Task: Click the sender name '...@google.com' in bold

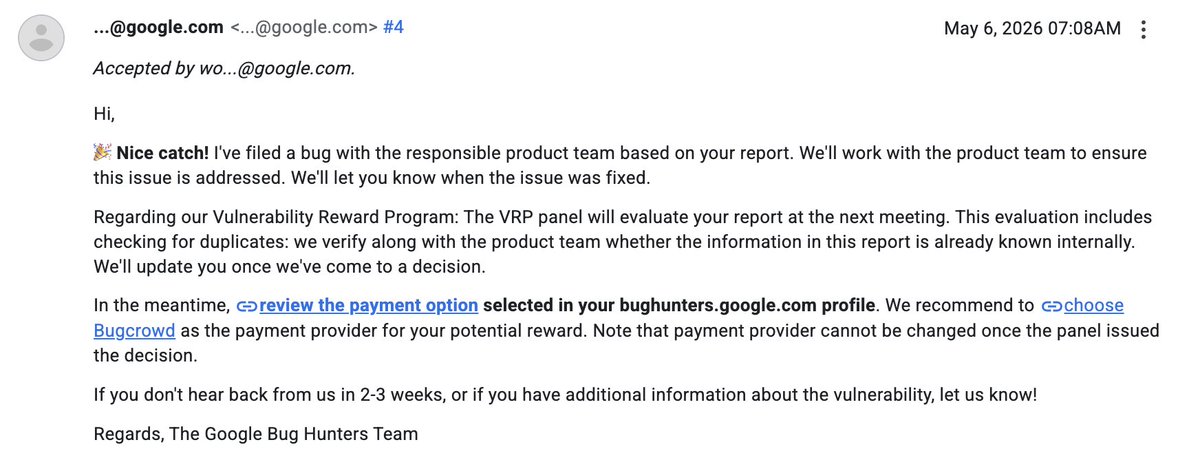Action: [158, 28]
